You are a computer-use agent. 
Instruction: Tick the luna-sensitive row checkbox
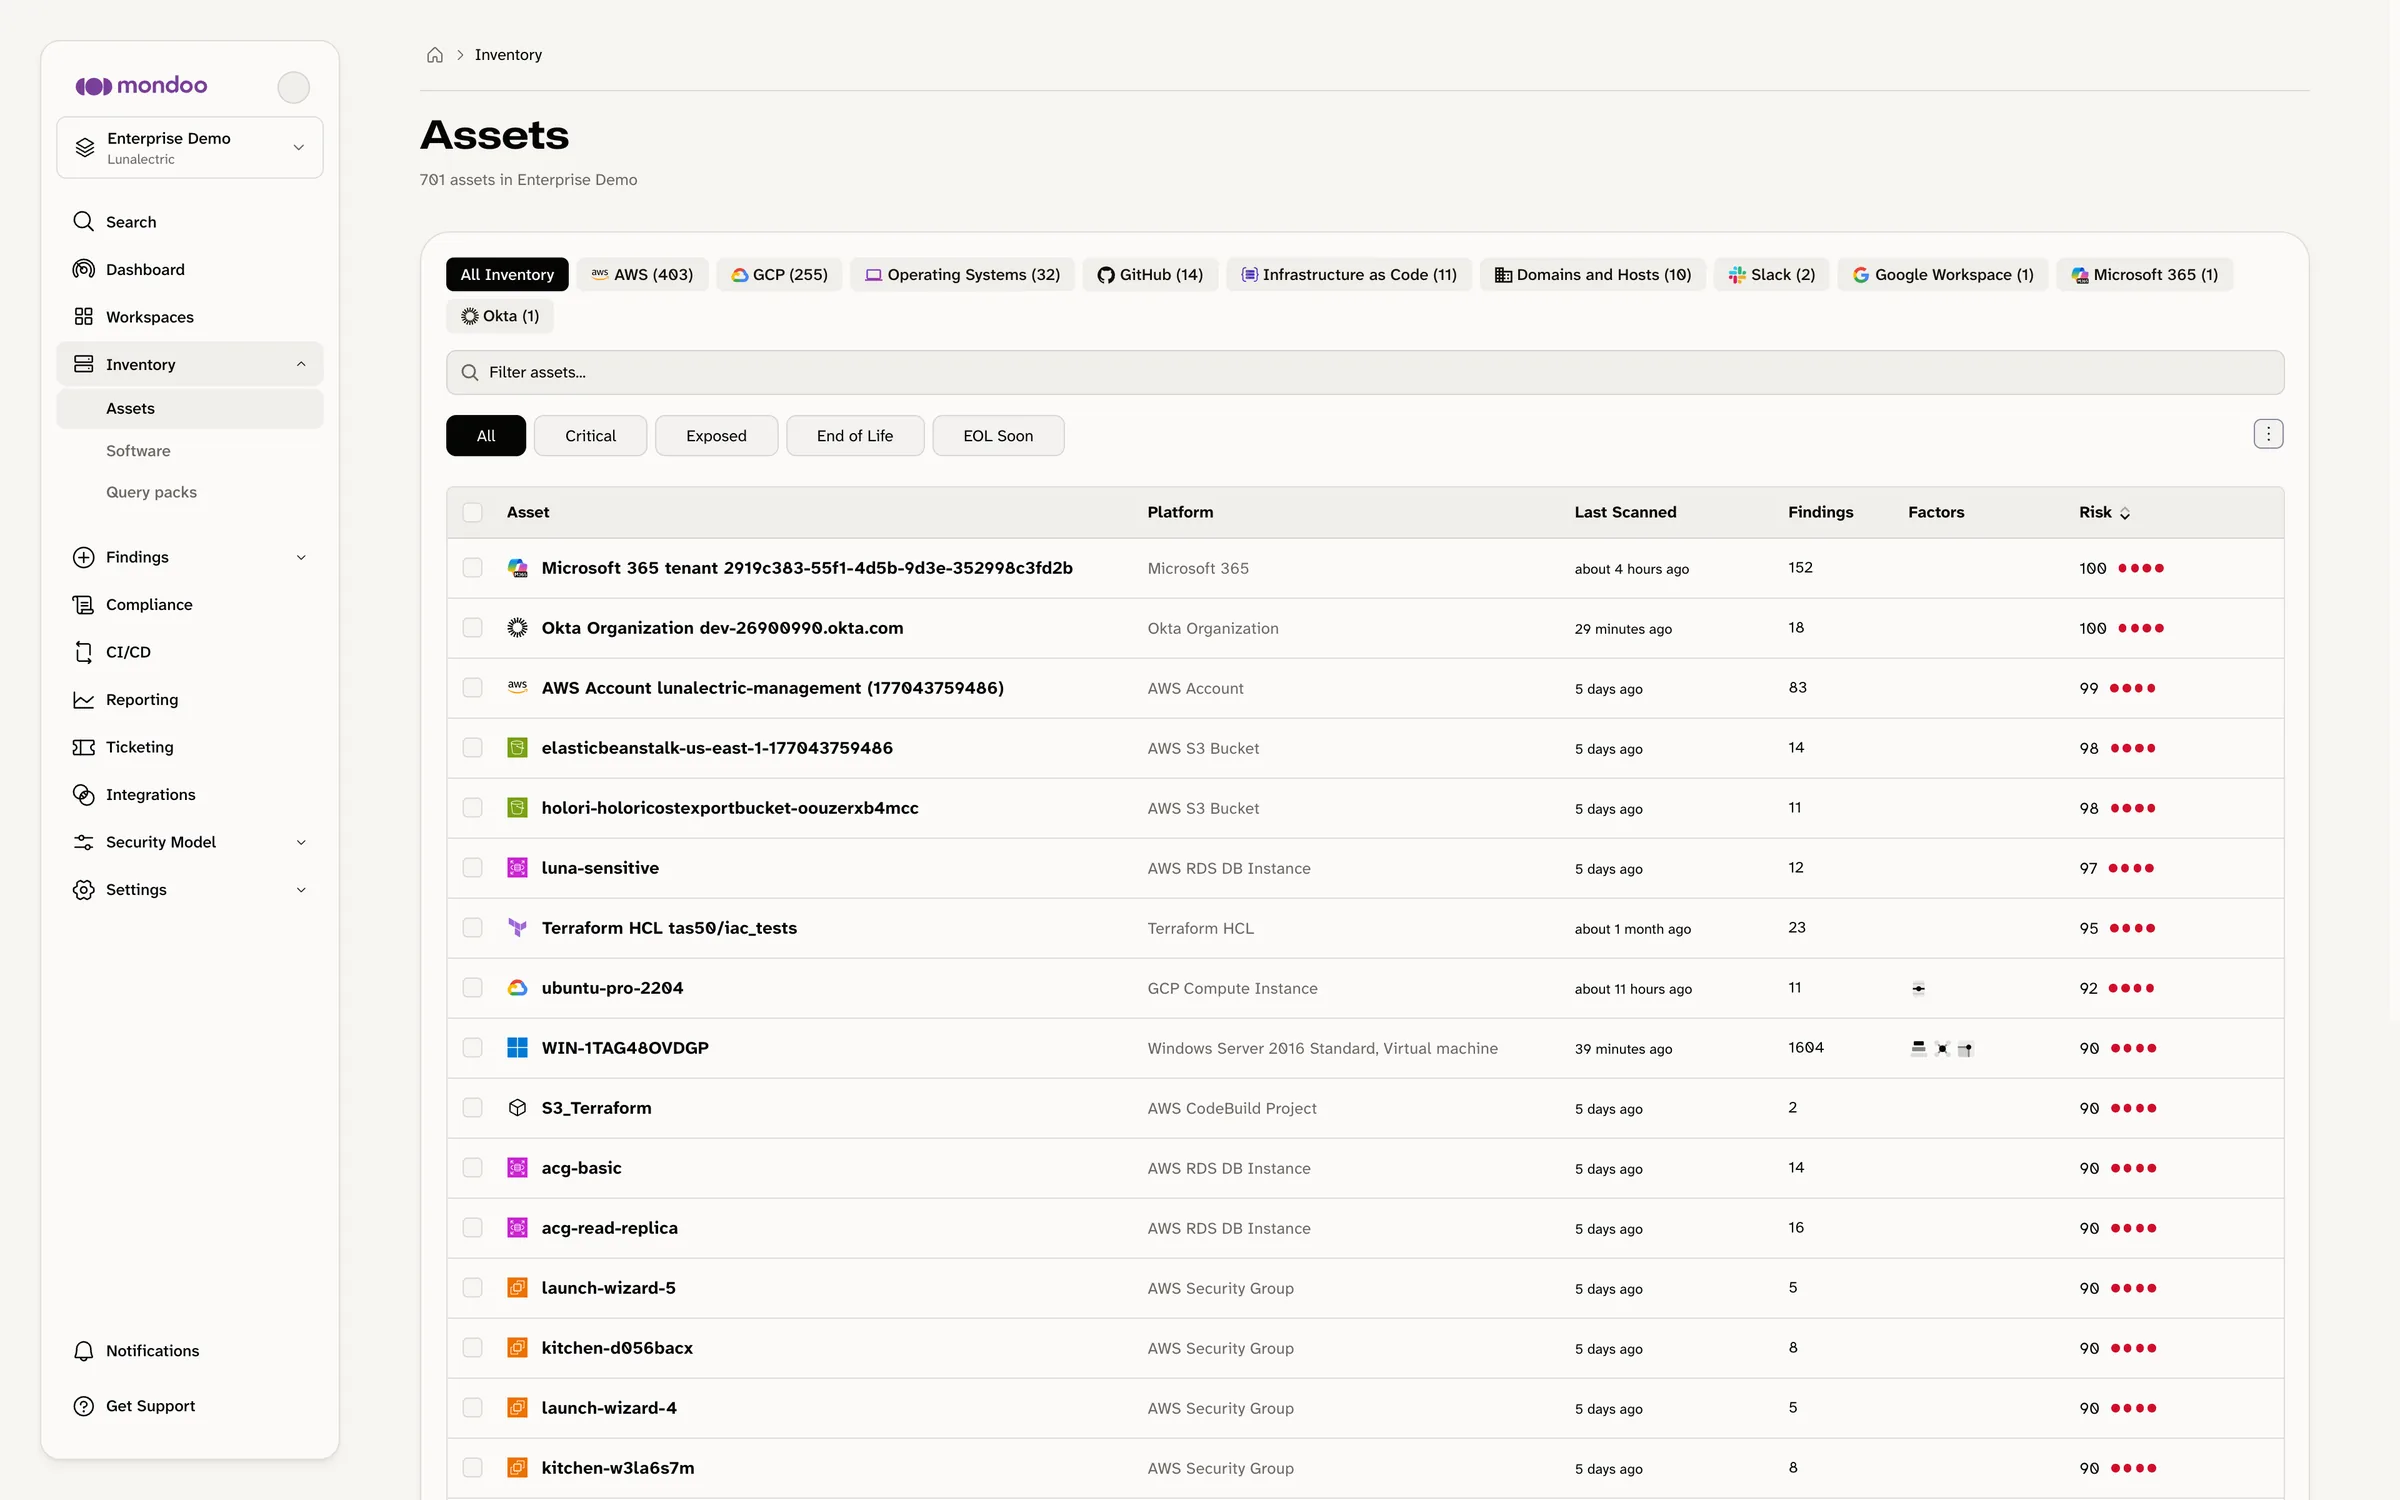tap(473, 868)
